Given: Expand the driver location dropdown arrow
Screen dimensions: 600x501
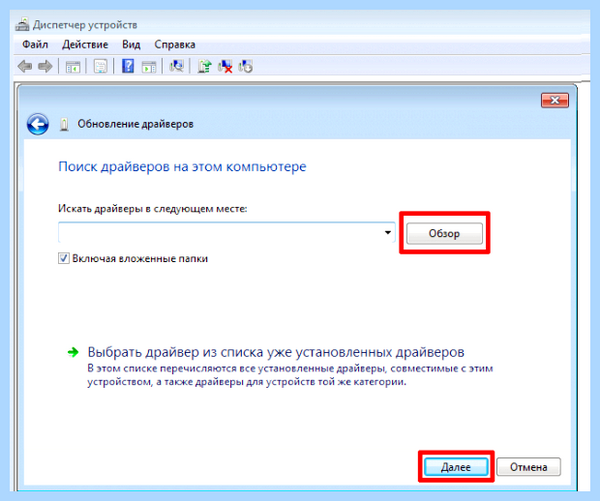Looking at the screenshot, I should point(388,233).
